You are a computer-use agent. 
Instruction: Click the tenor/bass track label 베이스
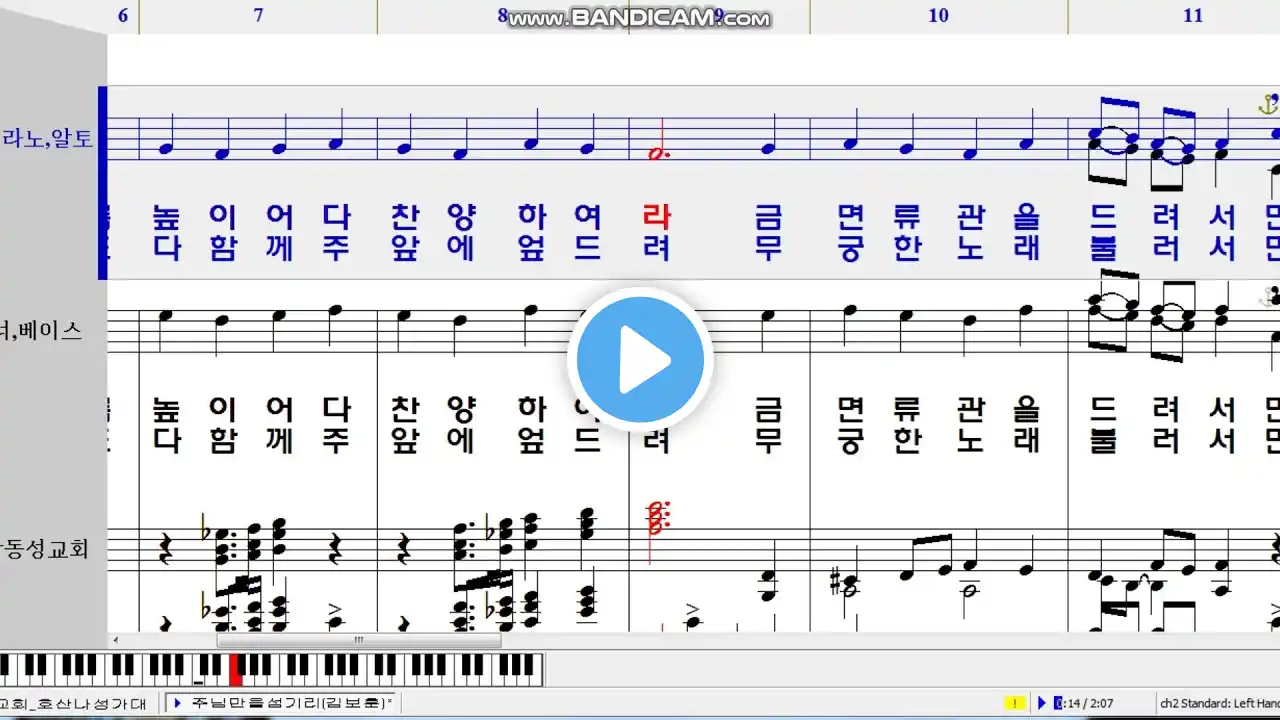click(x=42, y=330)
